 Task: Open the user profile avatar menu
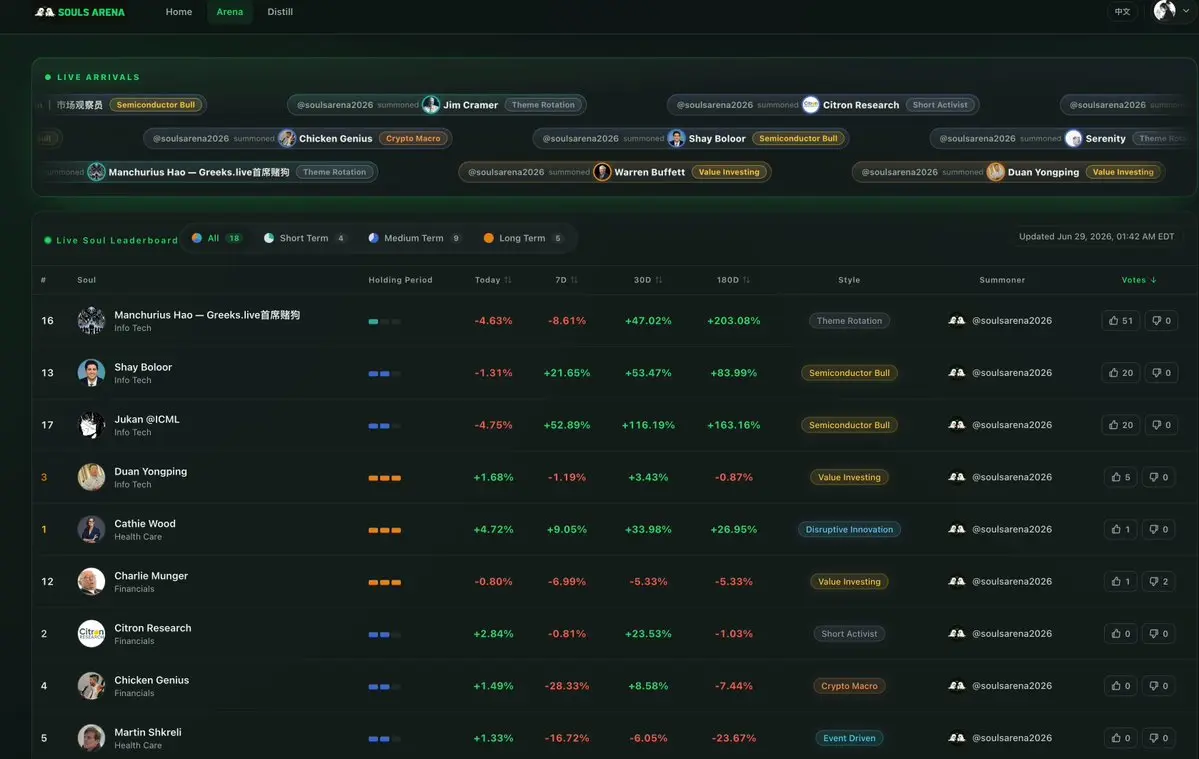click(1171, 11)
